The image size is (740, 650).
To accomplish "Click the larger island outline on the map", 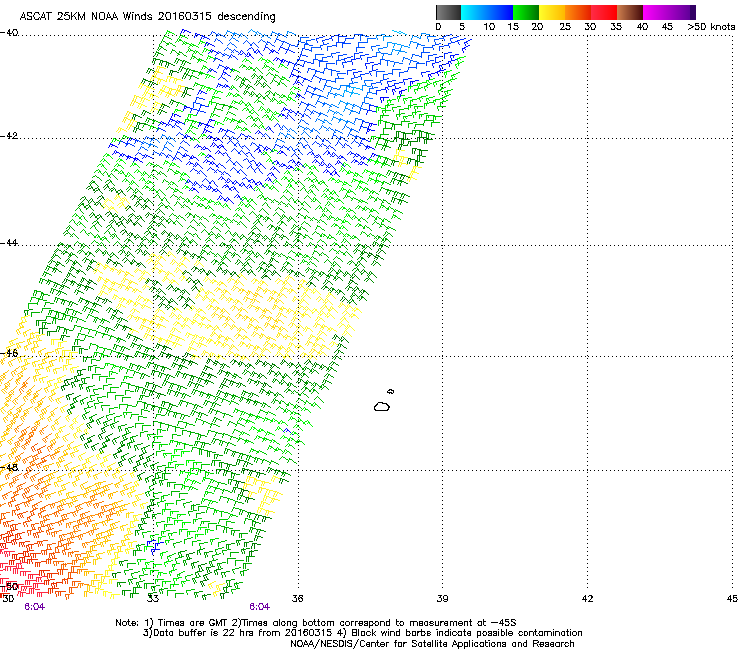I will (382, 406).
